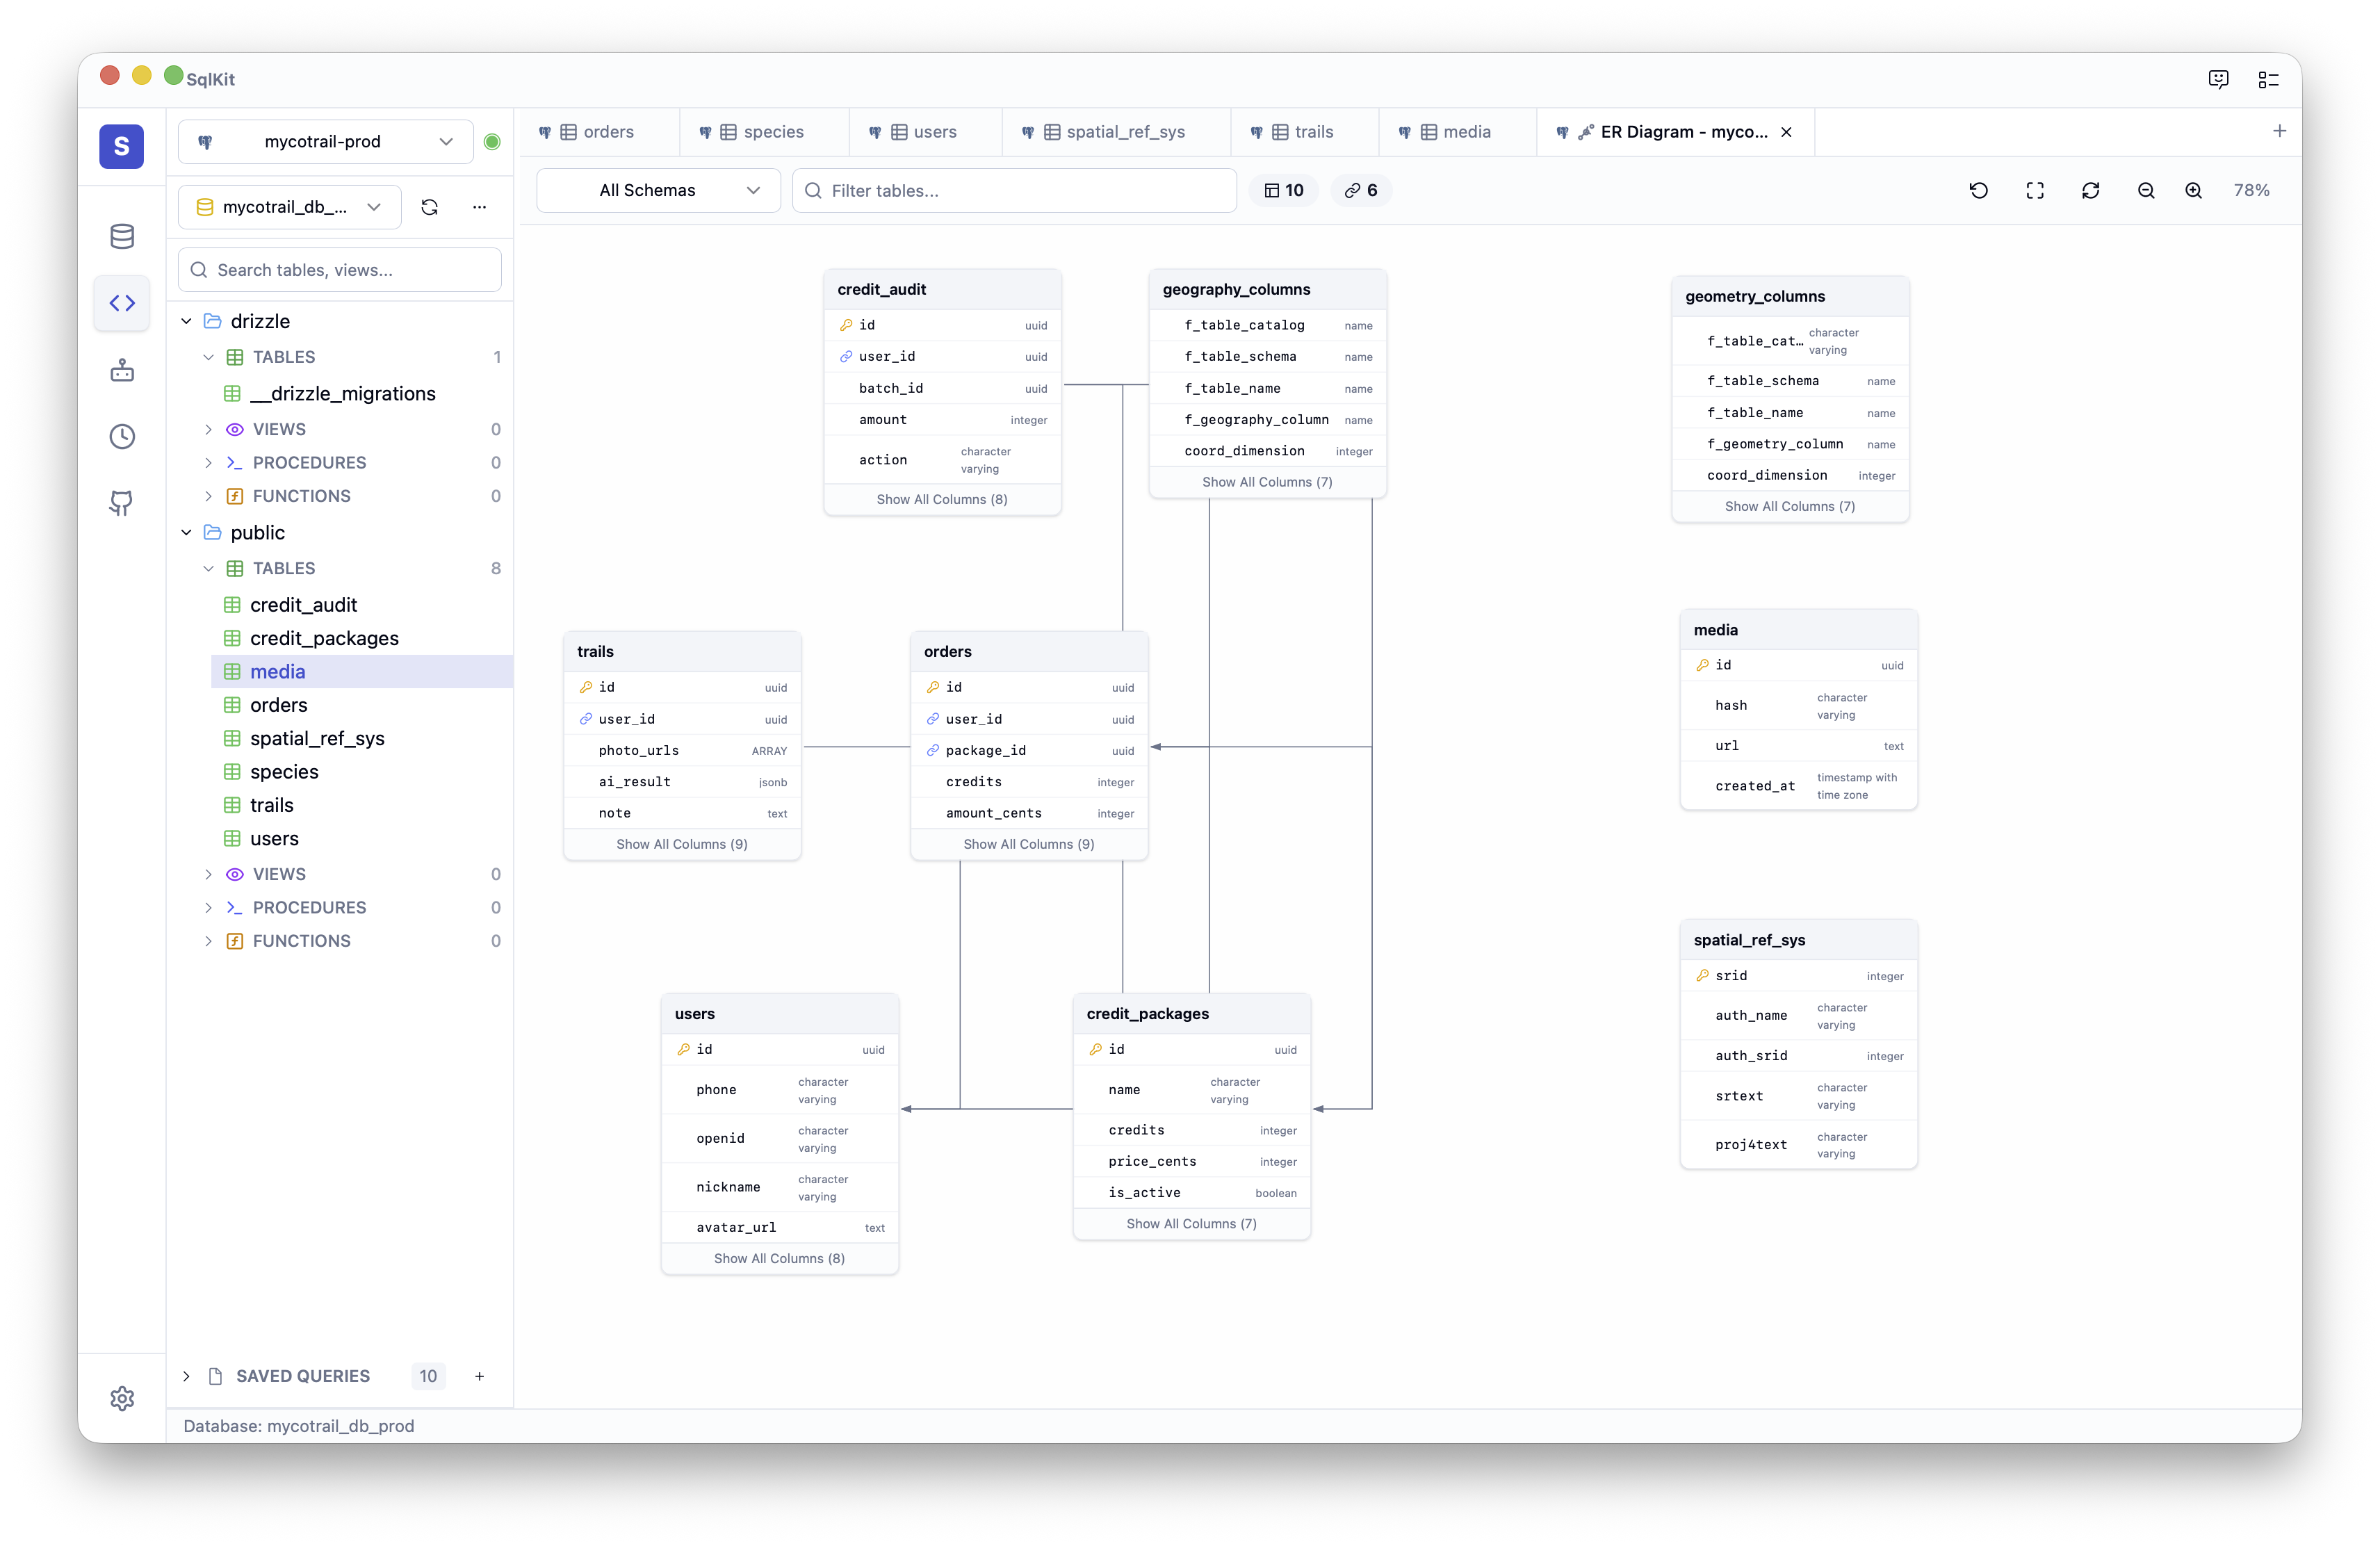
Task: Open the SQL code editor sidebar icon
Action: coord(122,303)
